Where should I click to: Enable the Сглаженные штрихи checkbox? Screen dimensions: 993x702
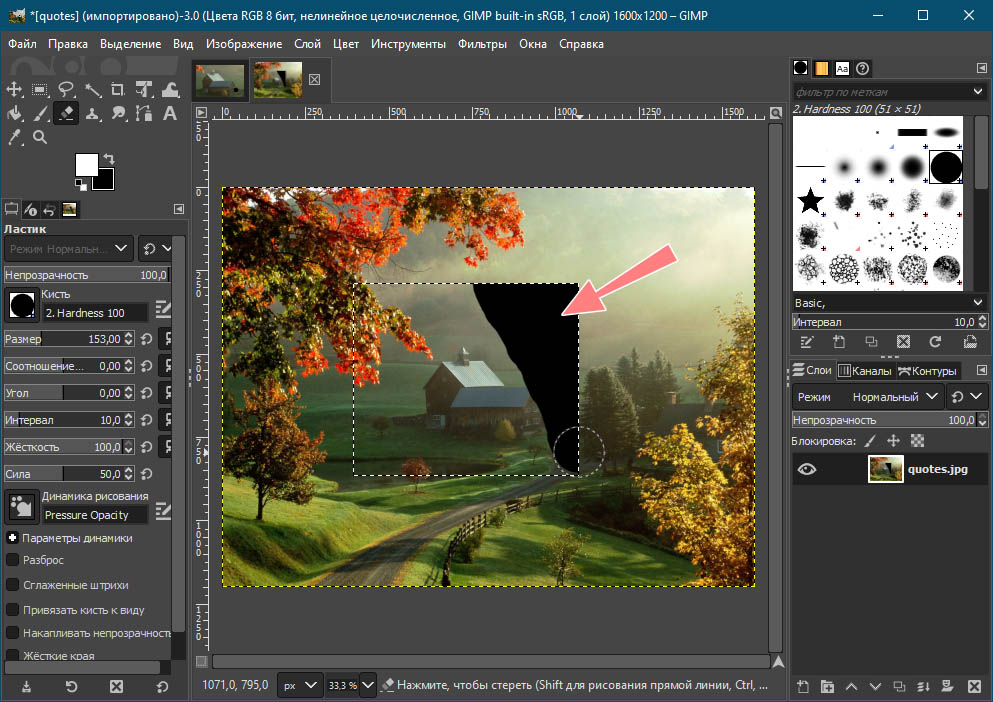[12, 585]
